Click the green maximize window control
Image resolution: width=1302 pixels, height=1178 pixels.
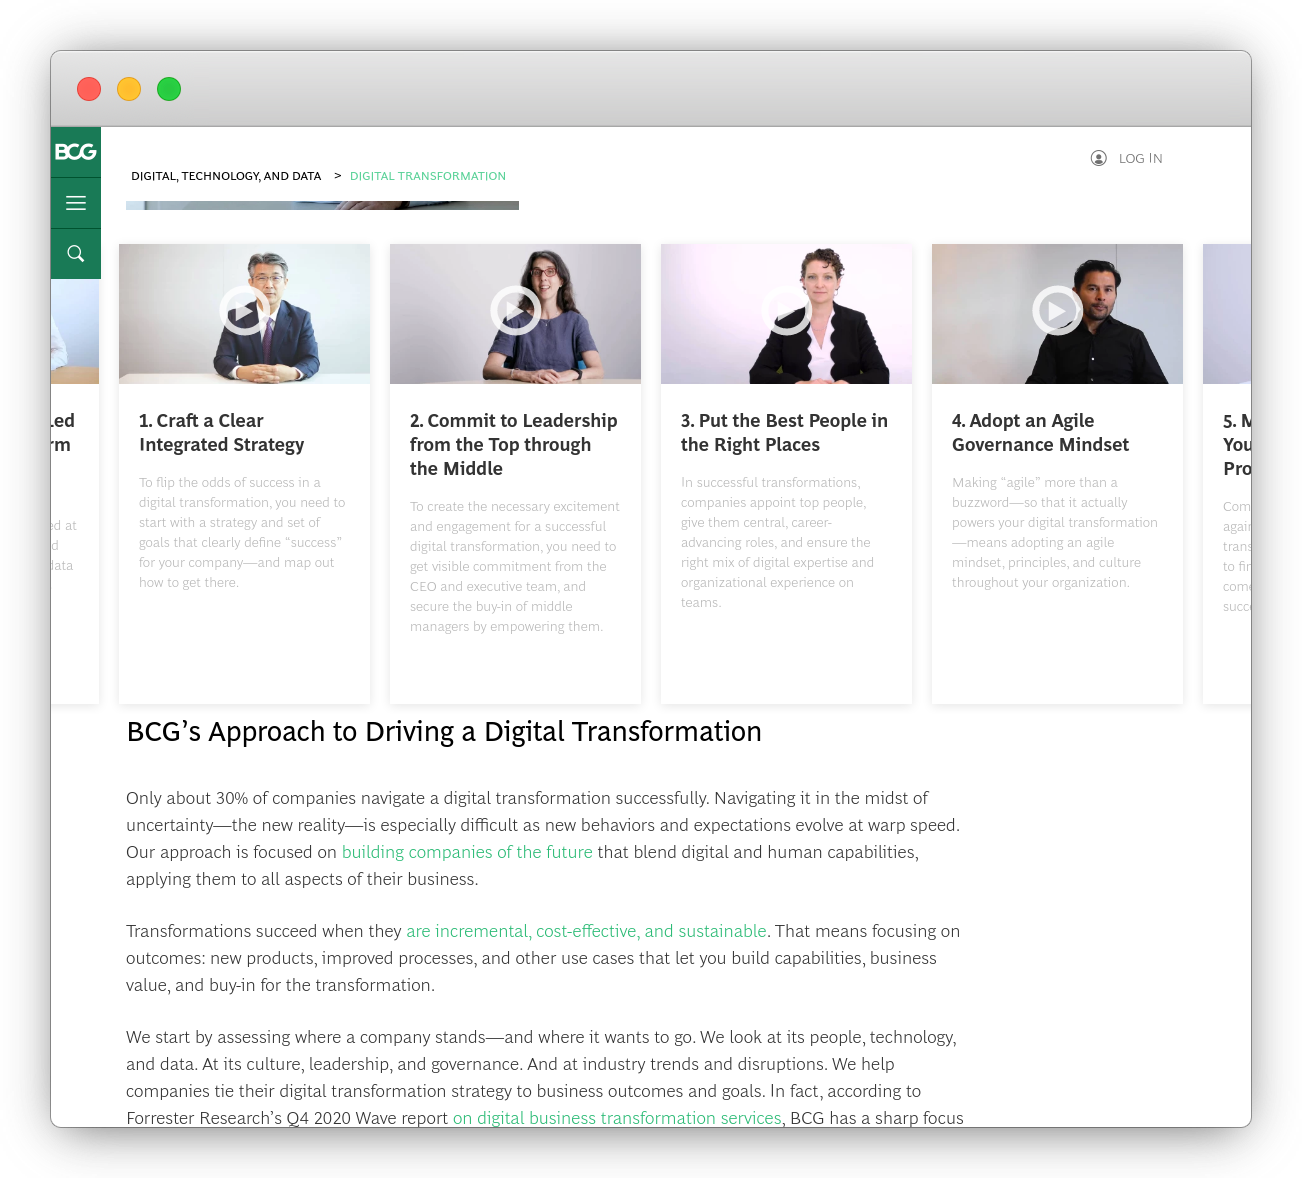[169, 89]
